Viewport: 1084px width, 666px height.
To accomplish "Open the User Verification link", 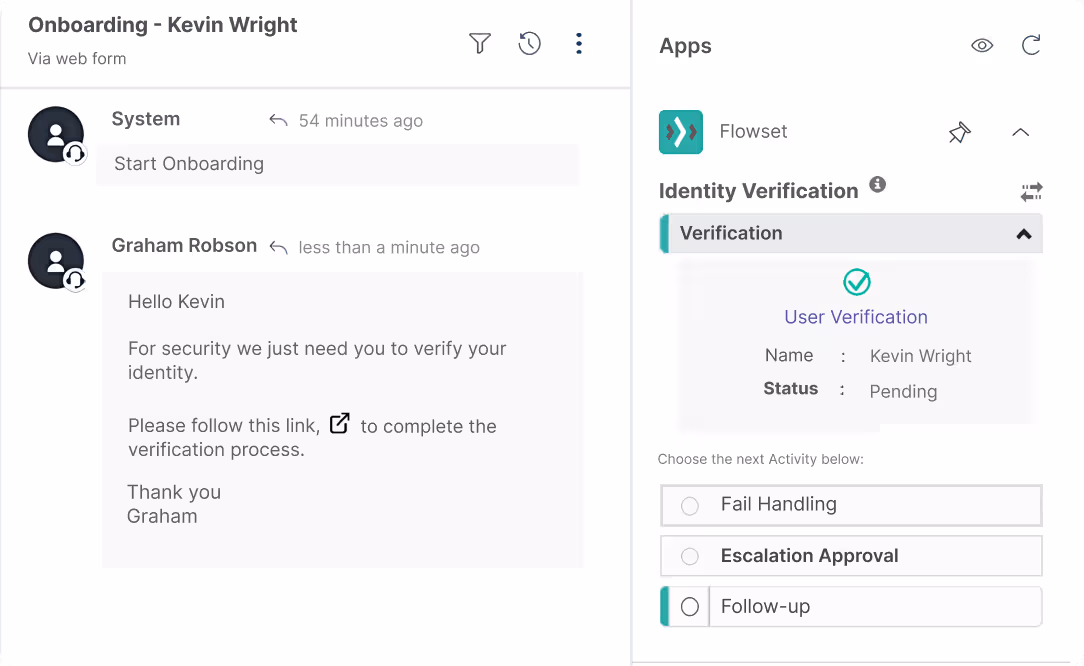I will point(856,317).
